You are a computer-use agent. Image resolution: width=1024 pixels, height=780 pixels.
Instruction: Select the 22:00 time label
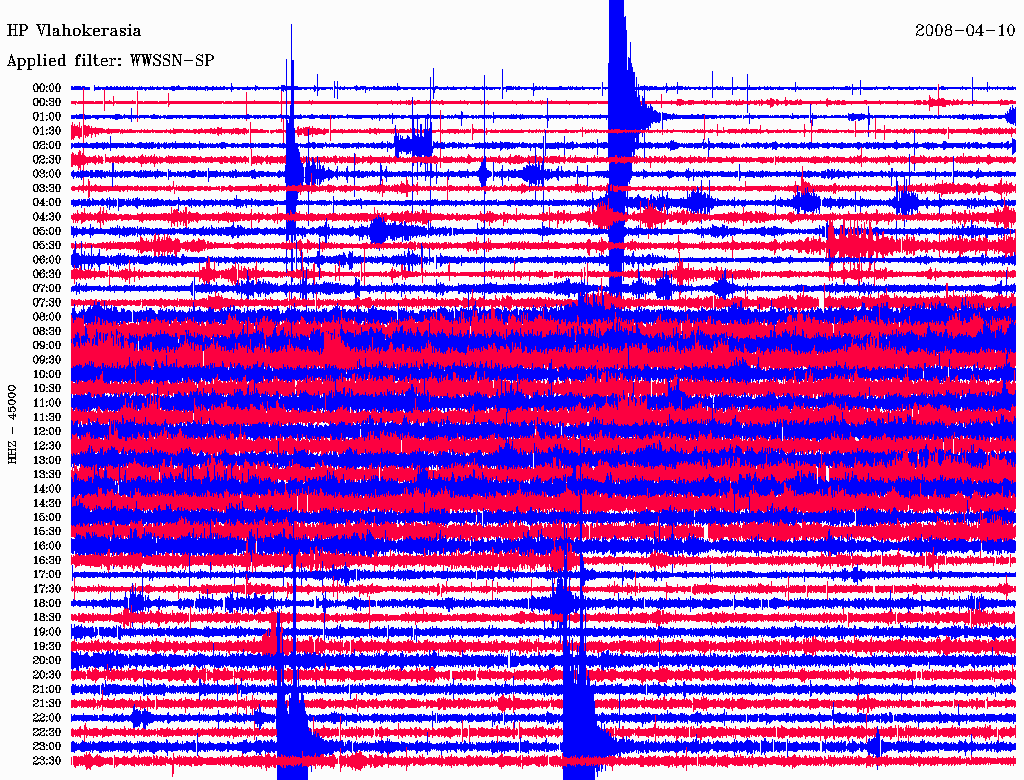pyautogui.click(x=47, y=717)
